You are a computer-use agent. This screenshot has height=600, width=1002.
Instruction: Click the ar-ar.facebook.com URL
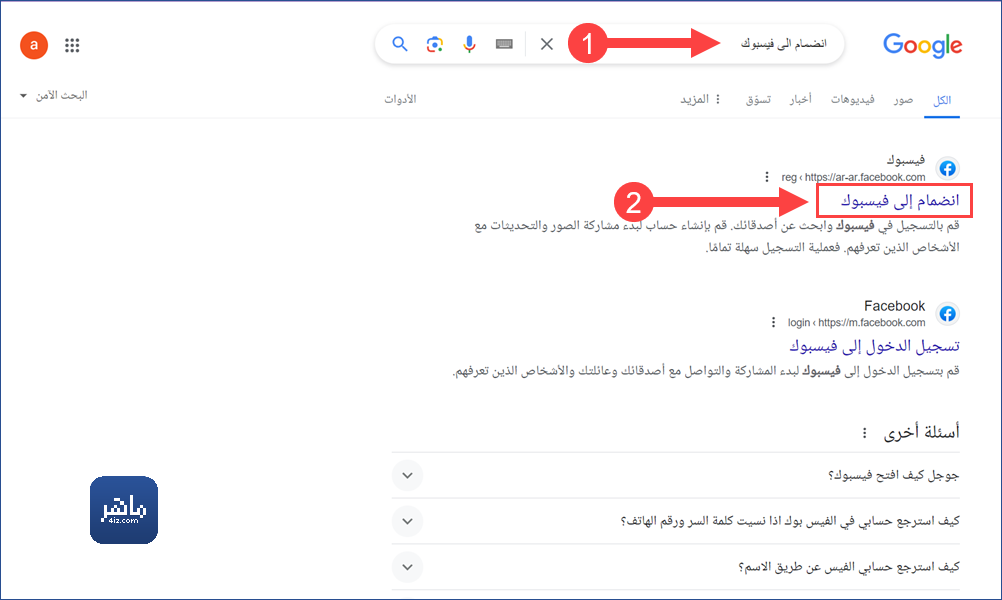coord(853,177)
